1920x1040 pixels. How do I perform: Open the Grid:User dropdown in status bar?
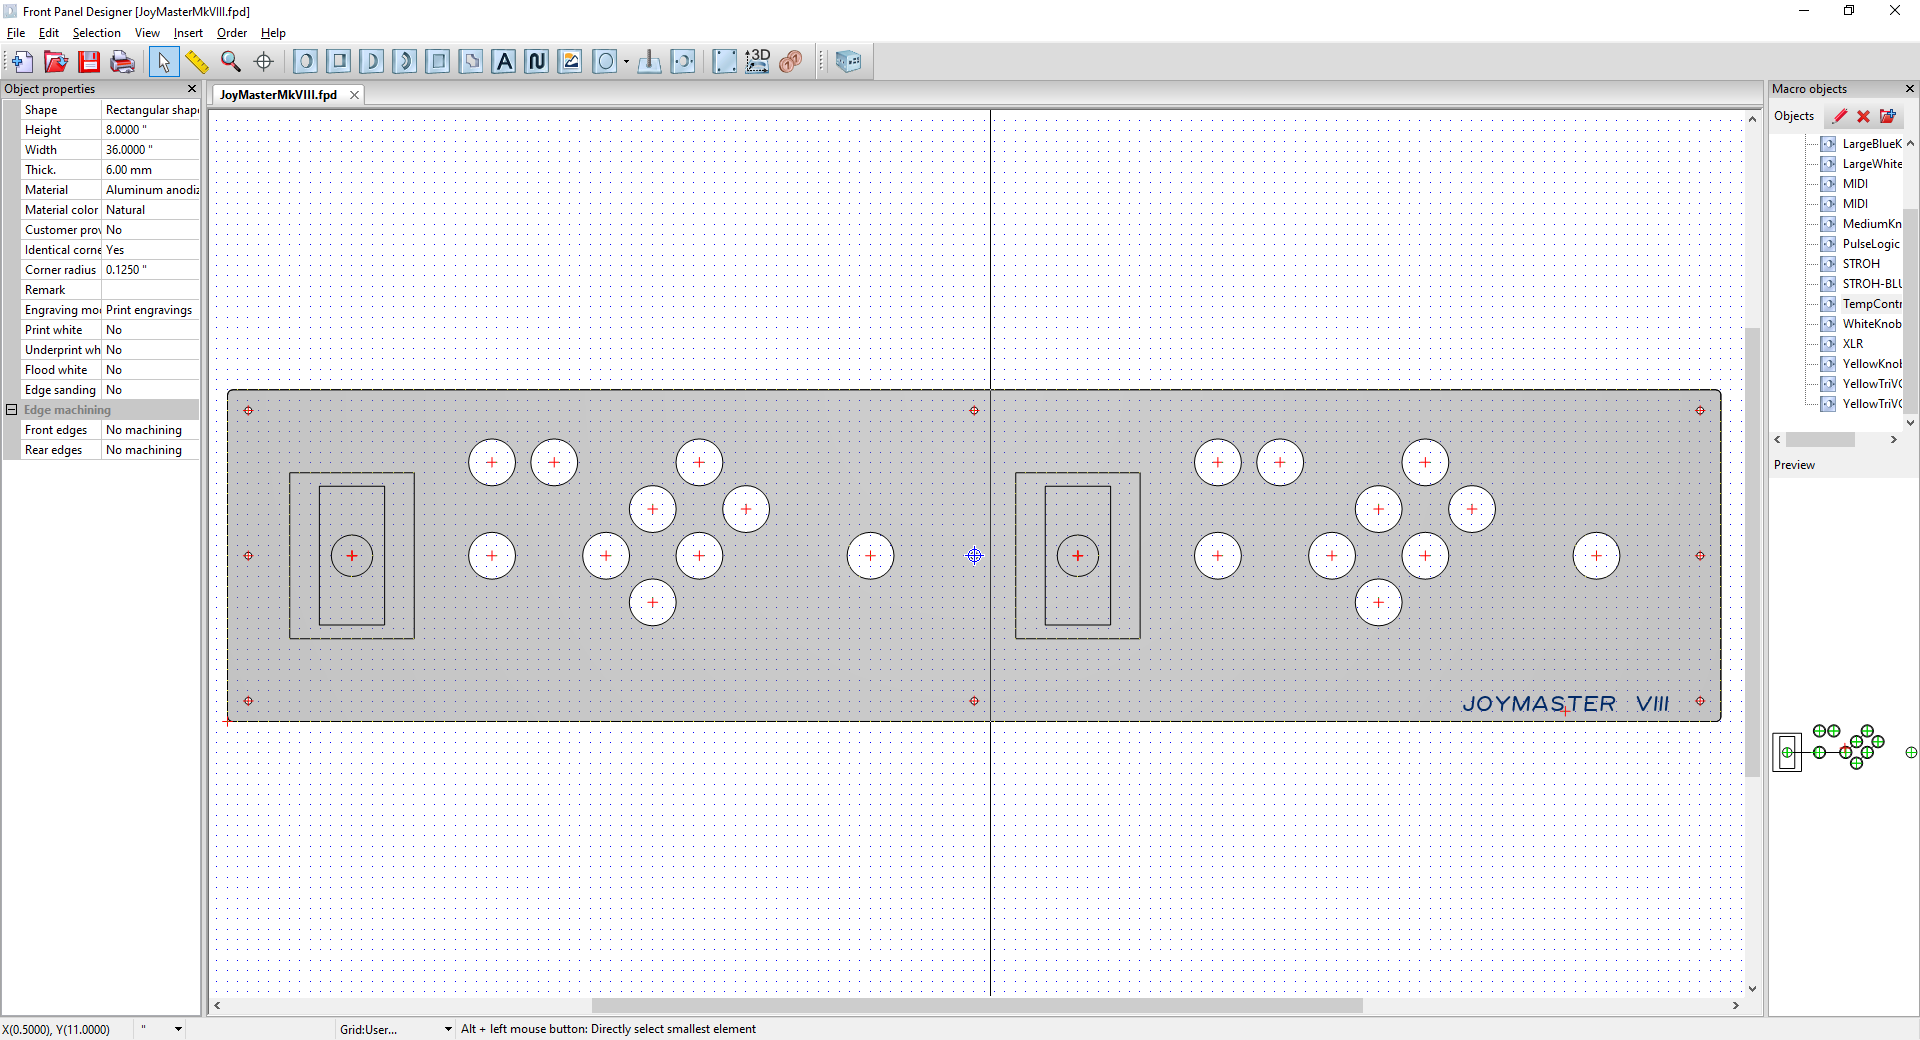click(448, 1029)
